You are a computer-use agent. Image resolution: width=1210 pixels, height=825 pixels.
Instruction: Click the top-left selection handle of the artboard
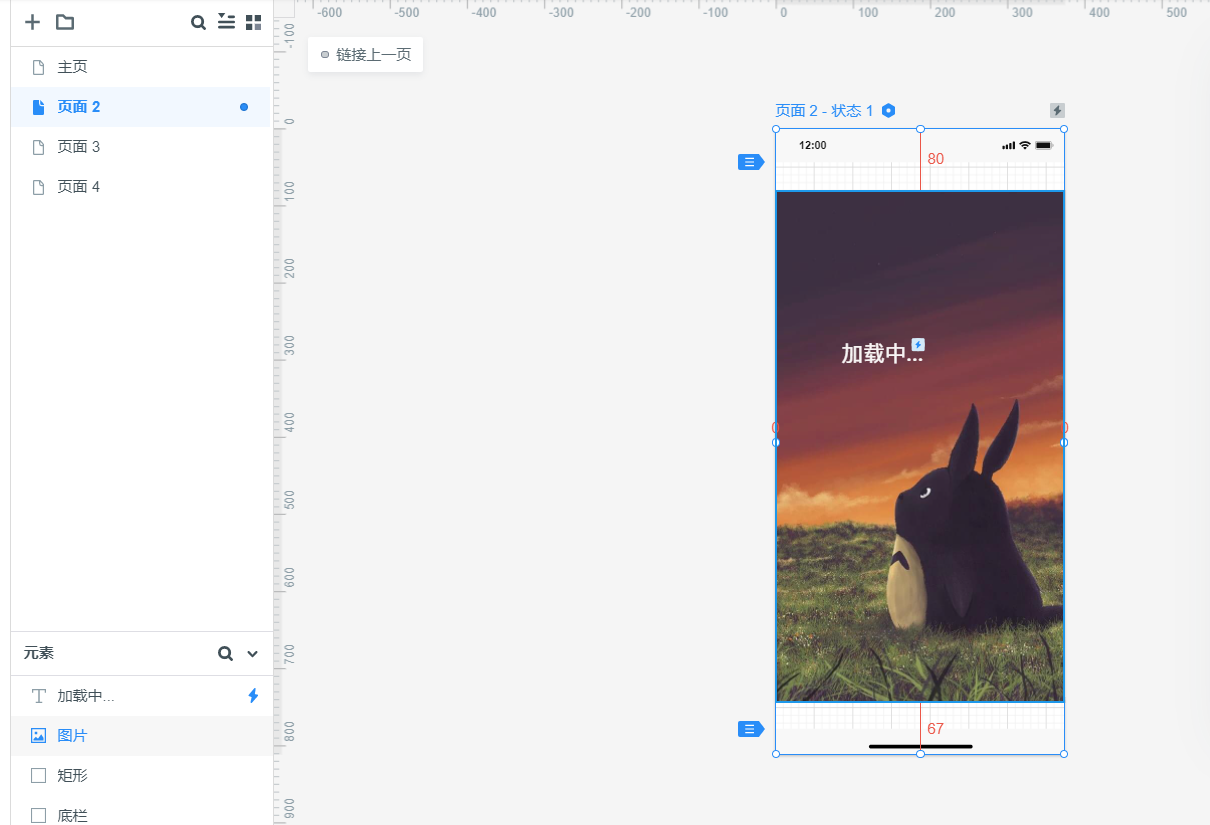pyautogui.click(x=776, y=129)
